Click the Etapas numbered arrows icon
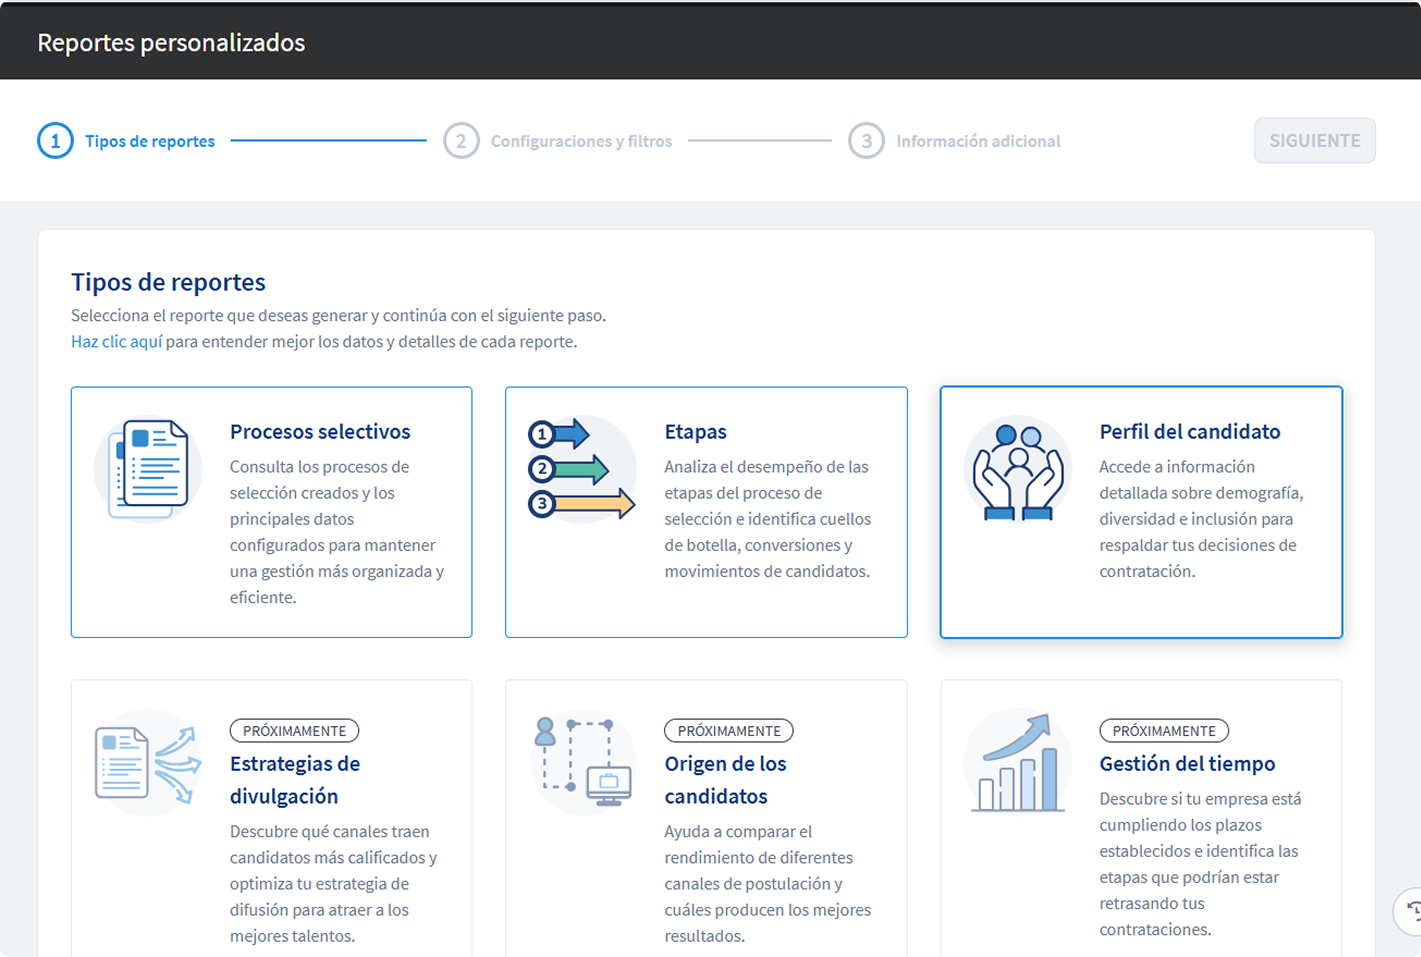1421x957 pixels. (582, 469)
